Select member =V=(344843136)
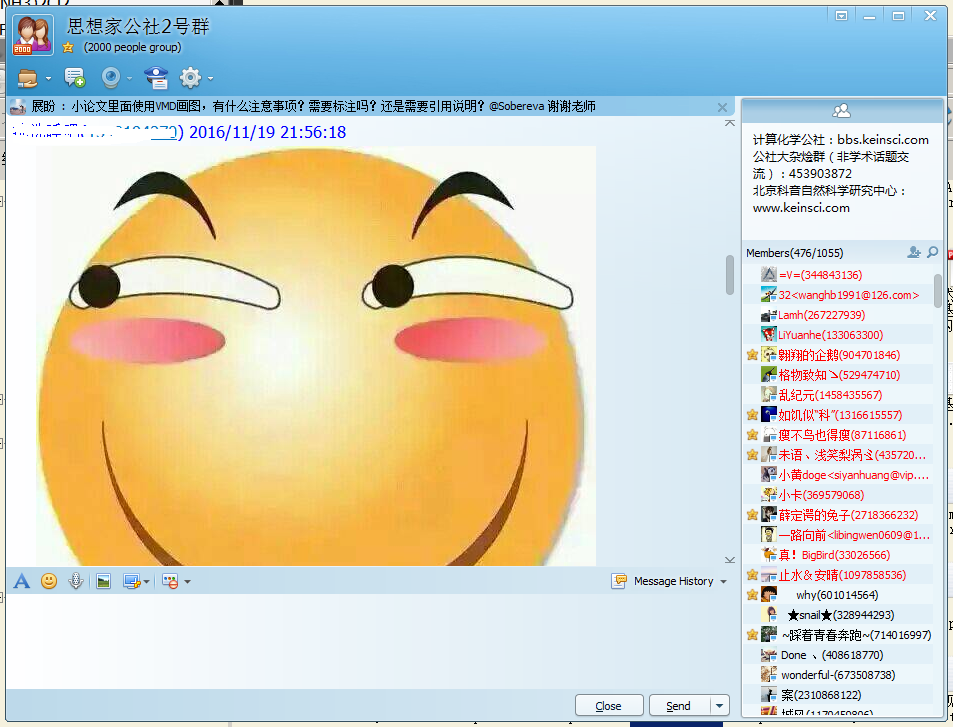The width and height of the screenshot is (953, 727). [x=839, y=275]
